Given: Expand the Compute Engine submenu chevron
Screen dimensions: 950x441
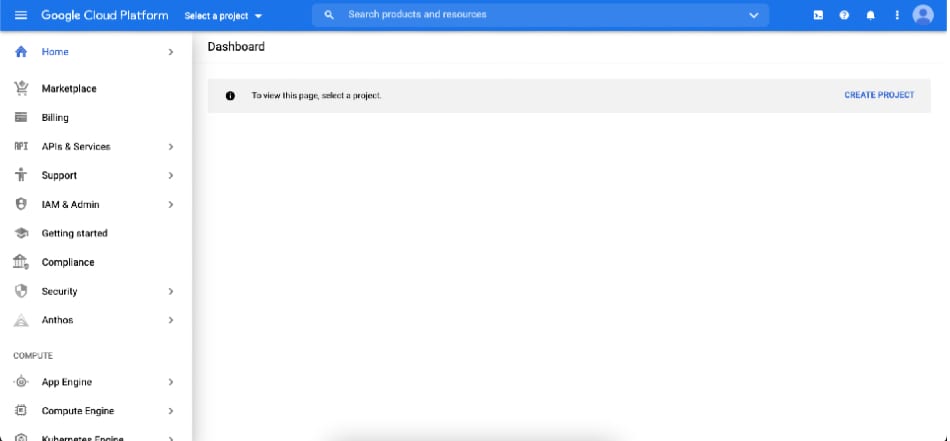Looking at the screenshot, I should [171, 411].
